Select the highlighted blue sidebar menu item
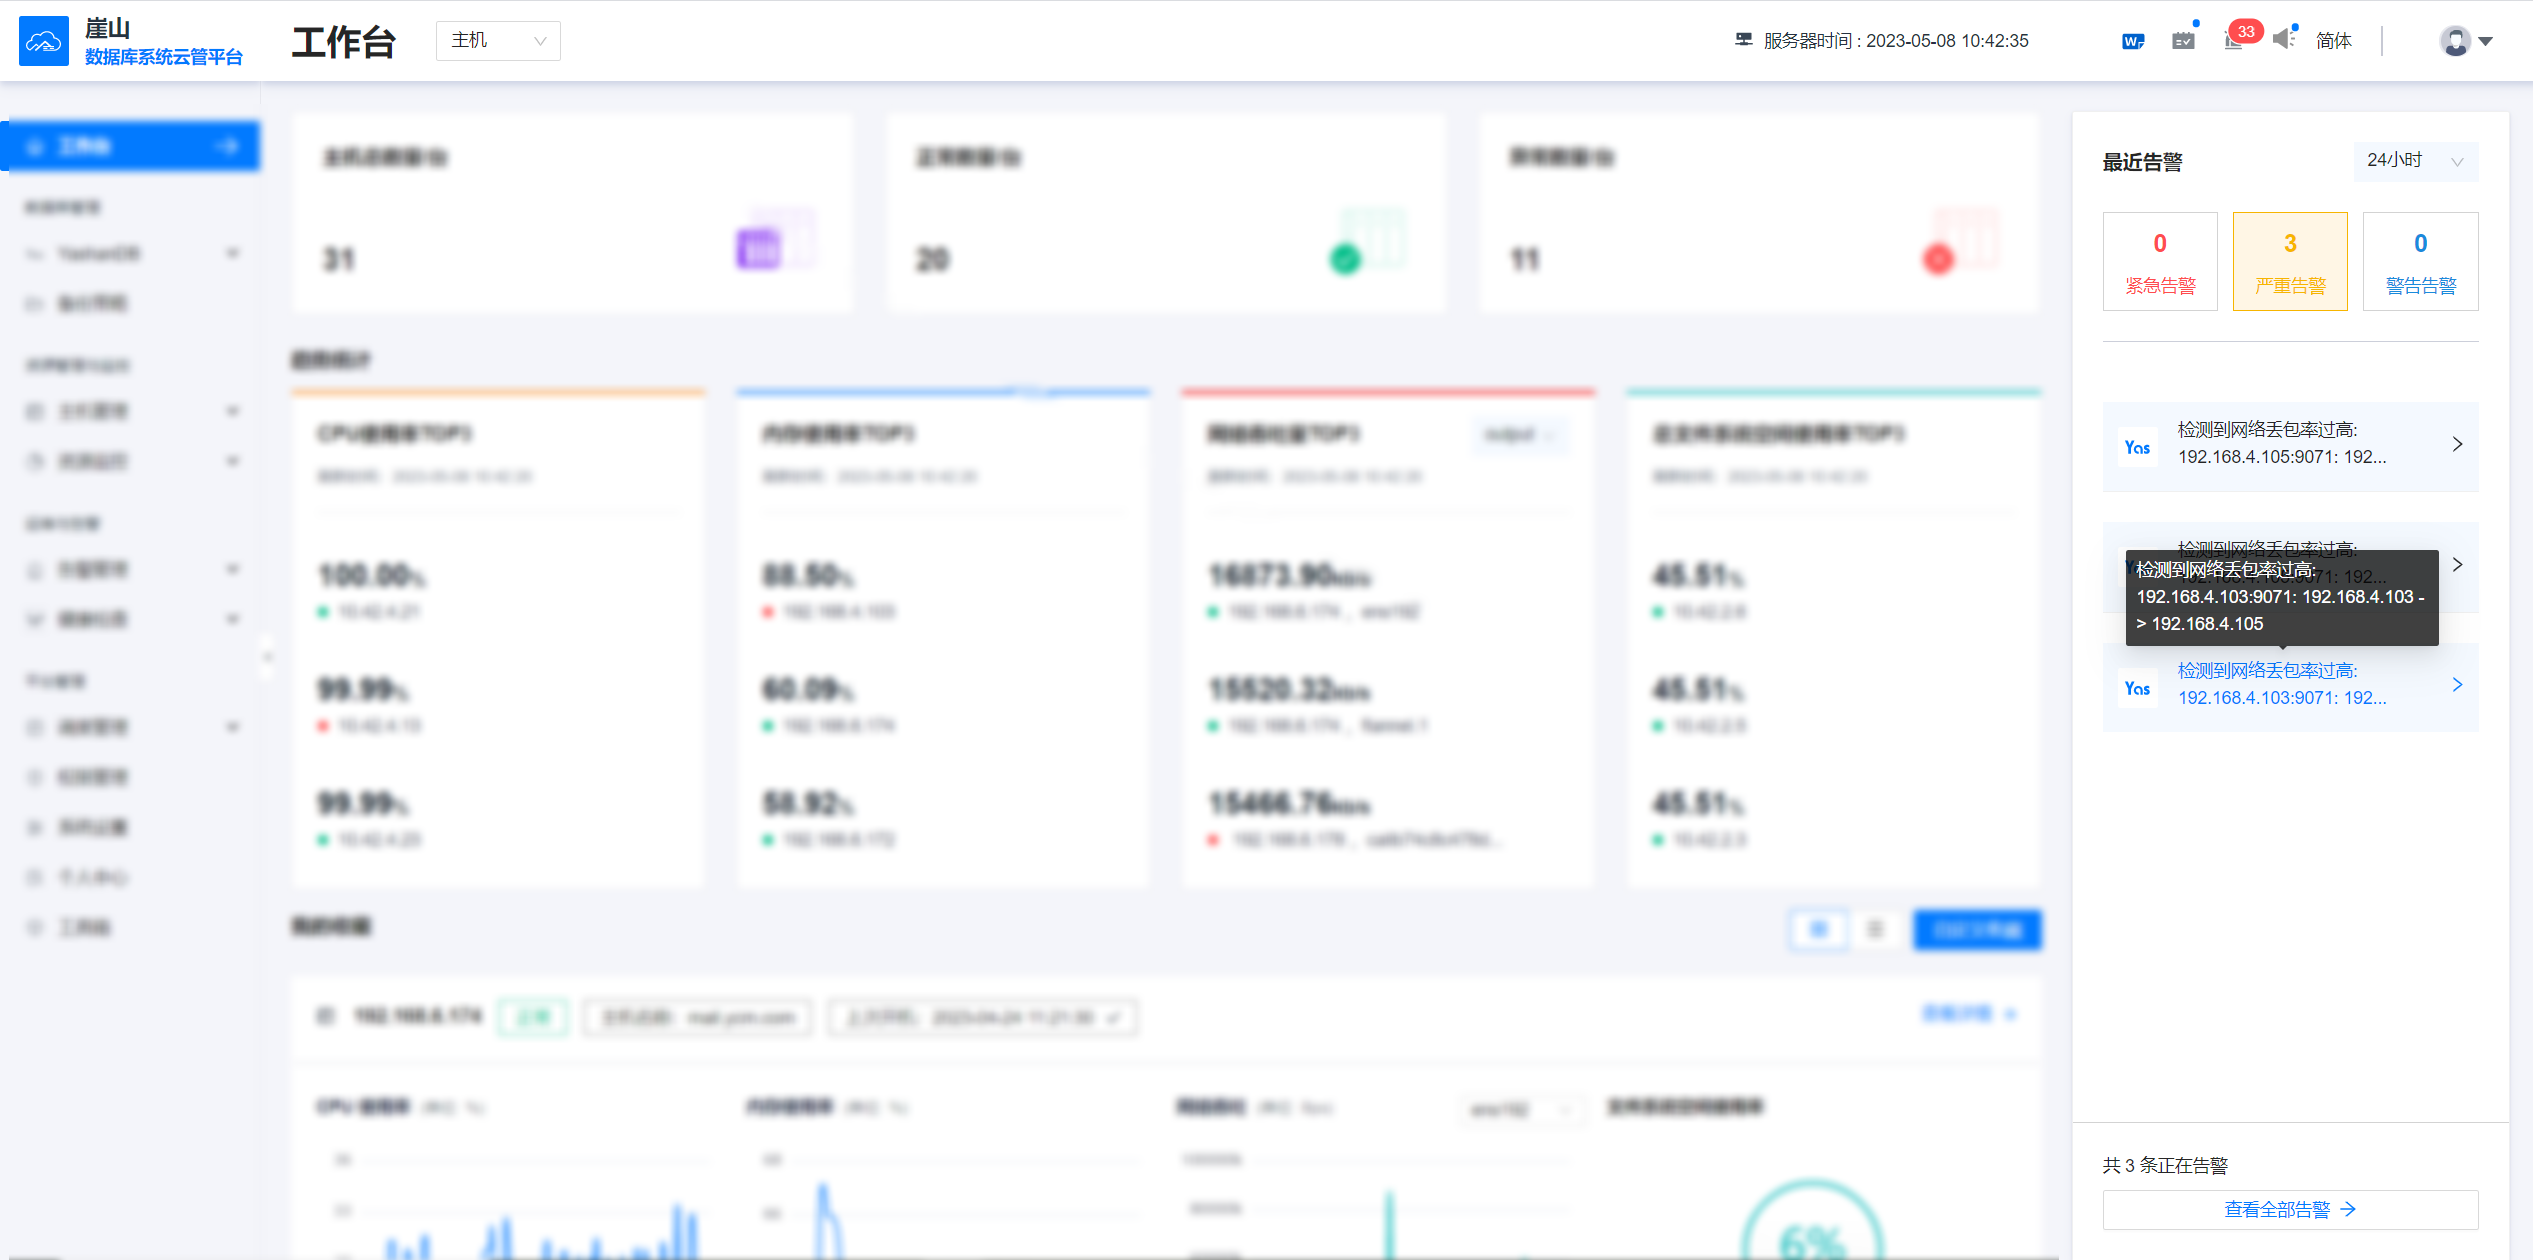Image resolution: width=2533 pixels, height=1260 pixels. (132, 146)
